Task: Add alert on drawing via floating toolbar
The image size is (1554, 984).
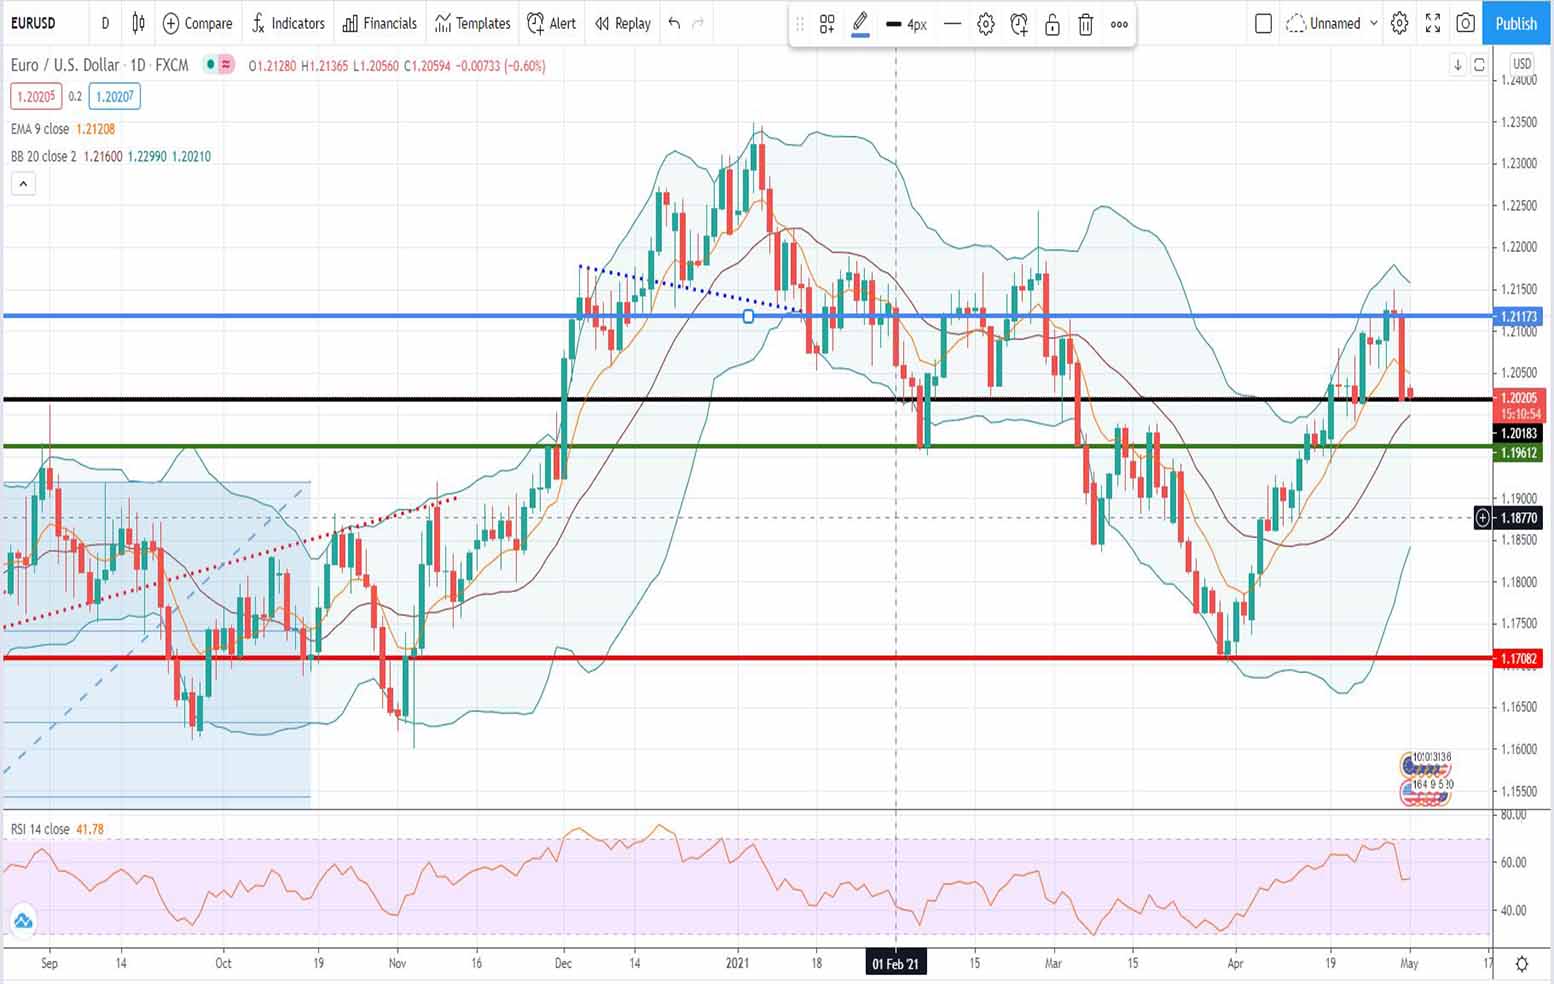Action: [x=1019, y=24]
